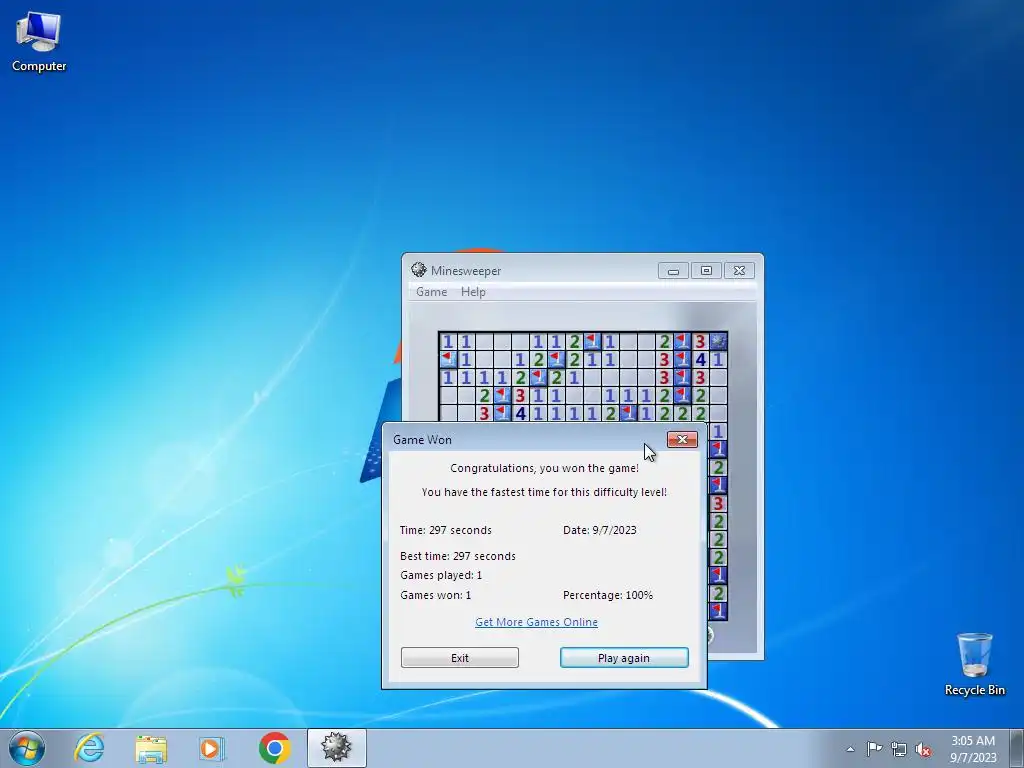Click the 'Date: 9/7/2023' text in dialog
1024x768 pixels.
coord(600,530)
